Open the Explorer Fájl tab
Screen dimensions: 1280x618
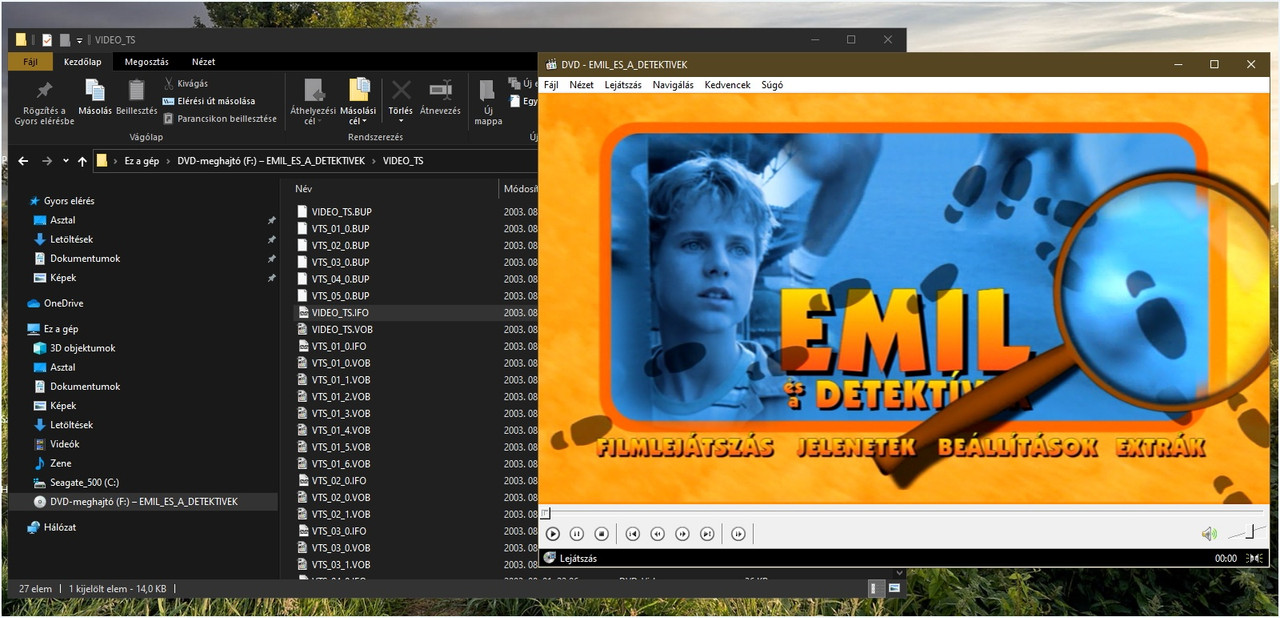click(x=30, y=62)
